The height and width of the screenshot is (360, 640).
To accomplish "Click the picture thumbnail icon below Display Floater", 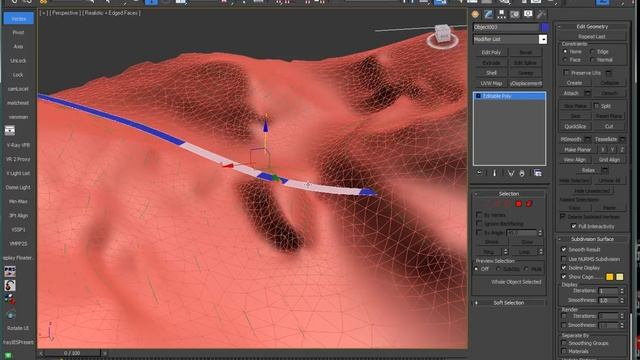I will 10,271.
